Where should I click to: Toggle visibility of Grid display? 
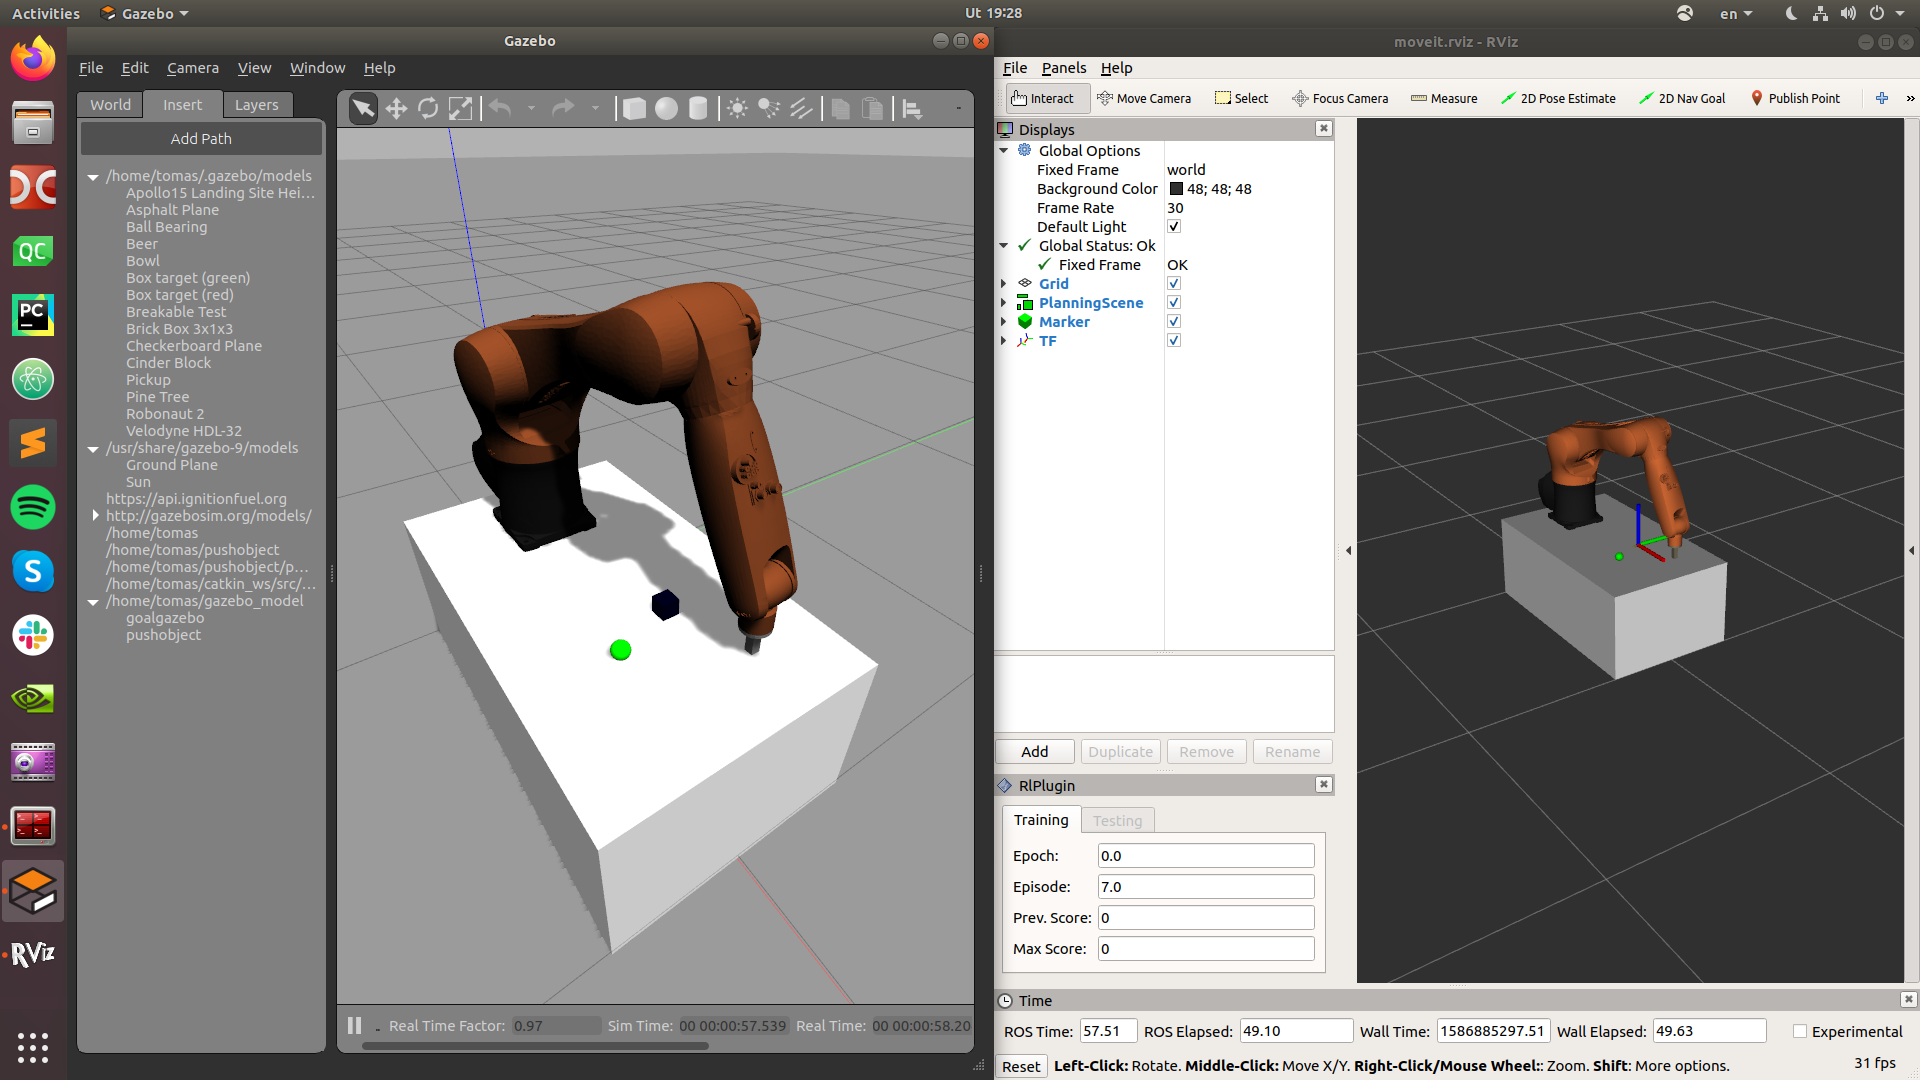click(1174, 282)
